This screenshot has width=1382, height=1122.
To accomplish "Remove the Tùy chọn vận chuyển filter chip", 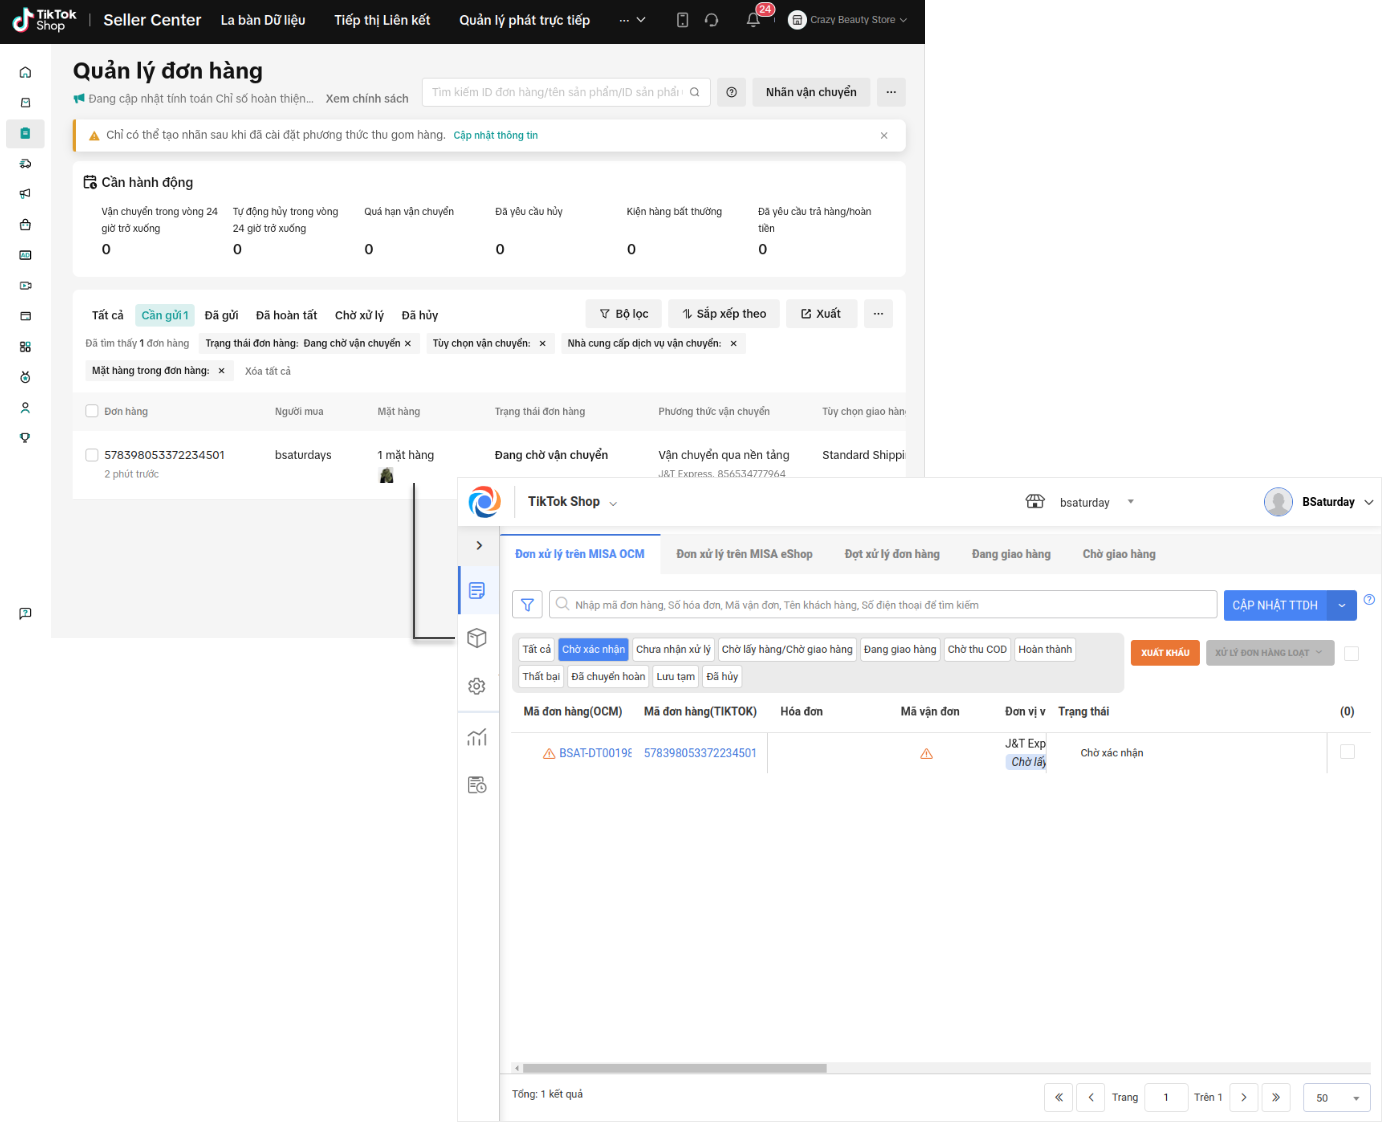I will [543, 344].
